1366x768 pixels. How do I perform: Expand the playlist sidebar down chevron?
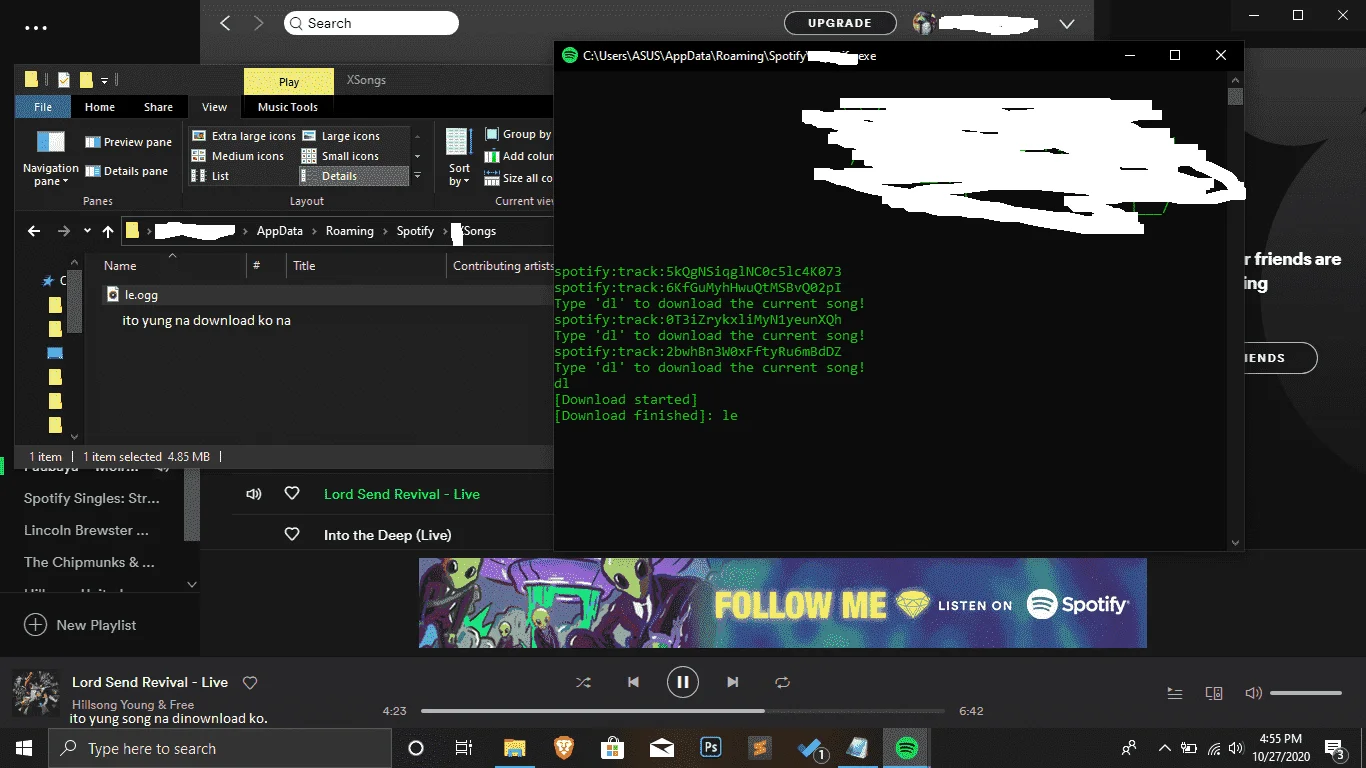(192, 585)
